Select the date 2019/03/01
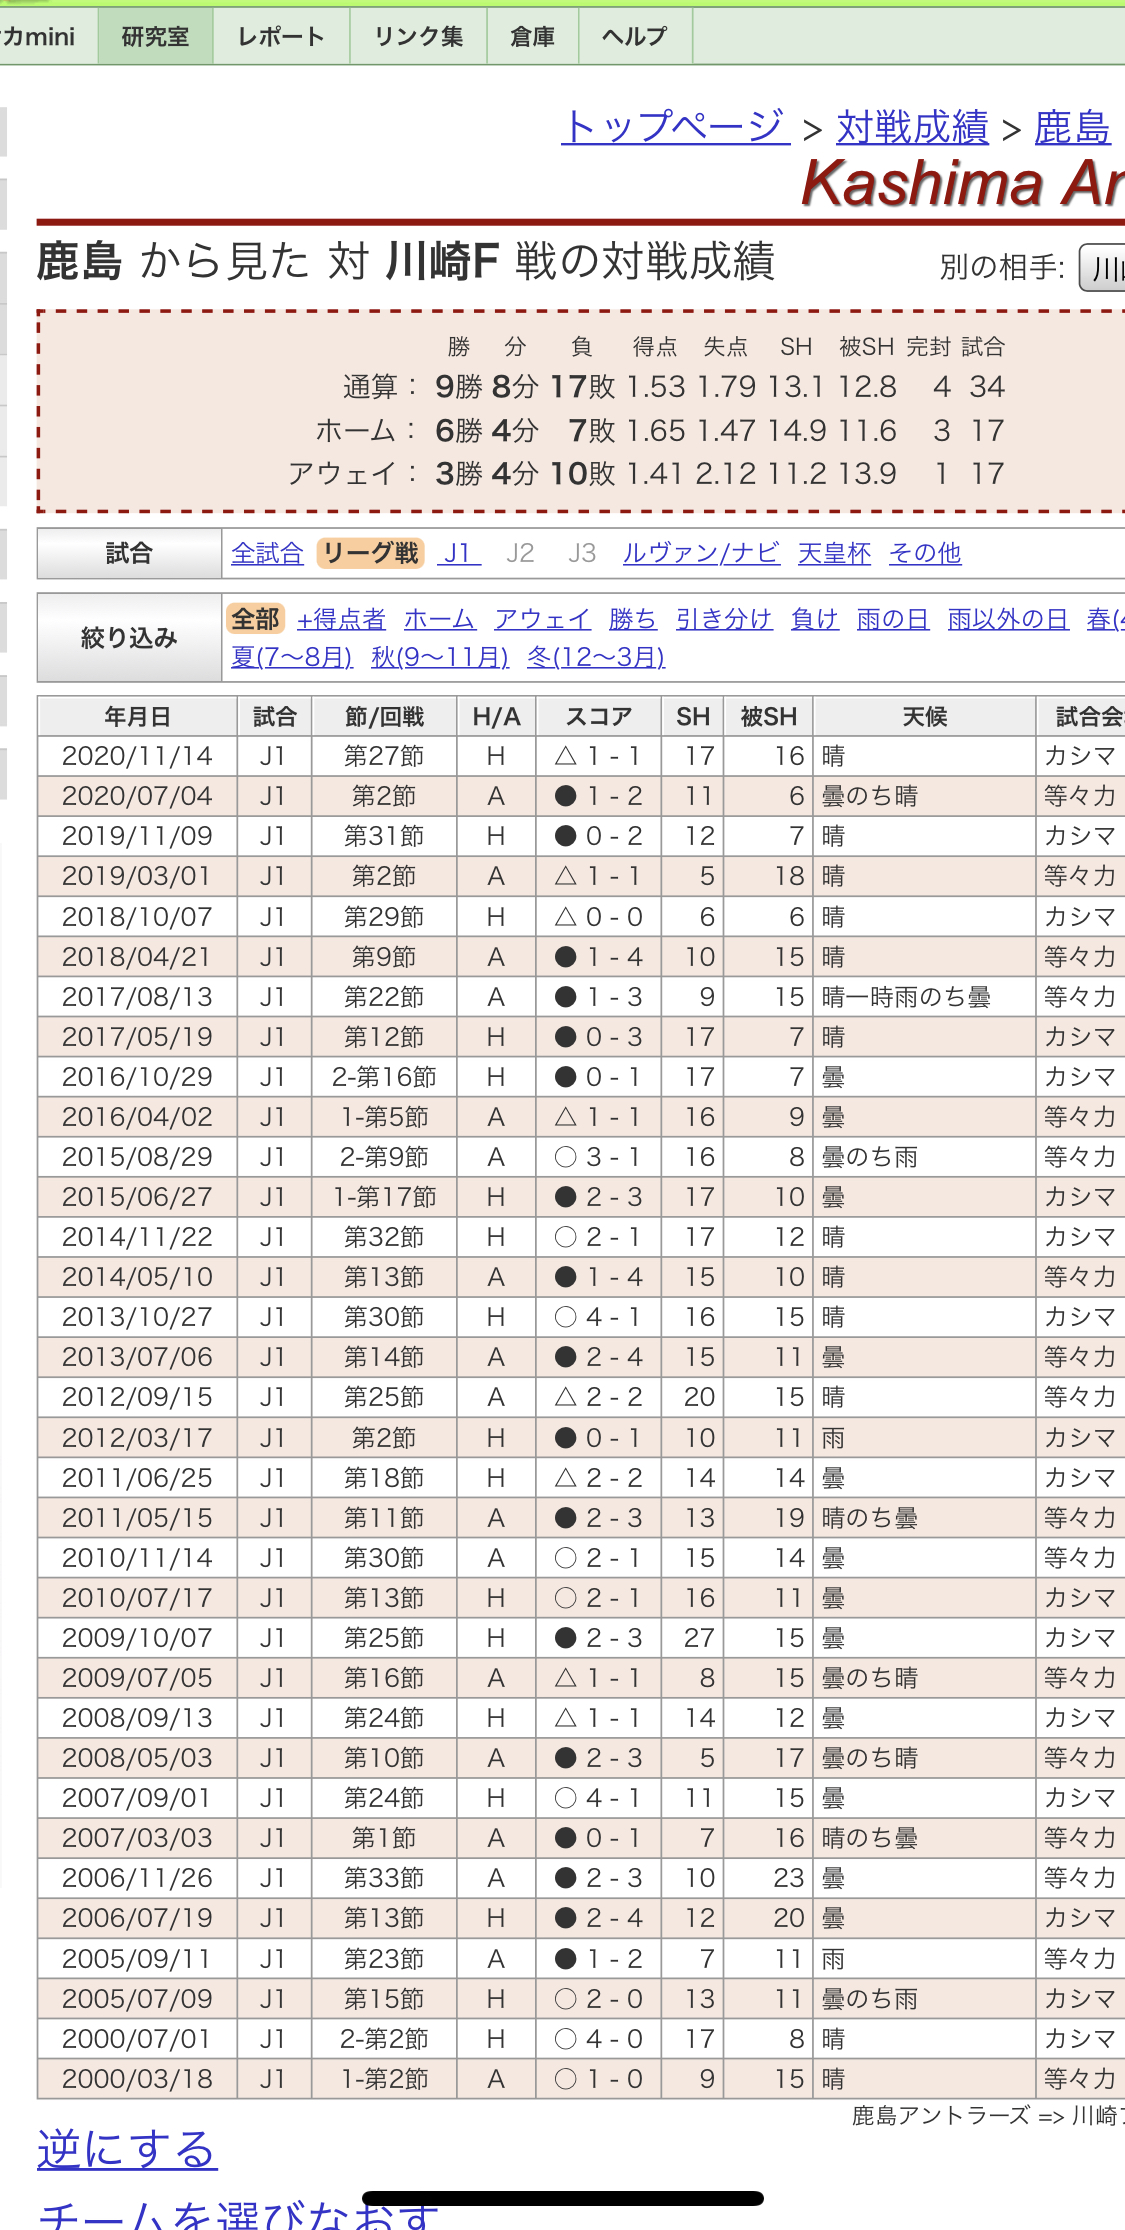Viewport: 1125px width, 2230px height. (138, 876)
